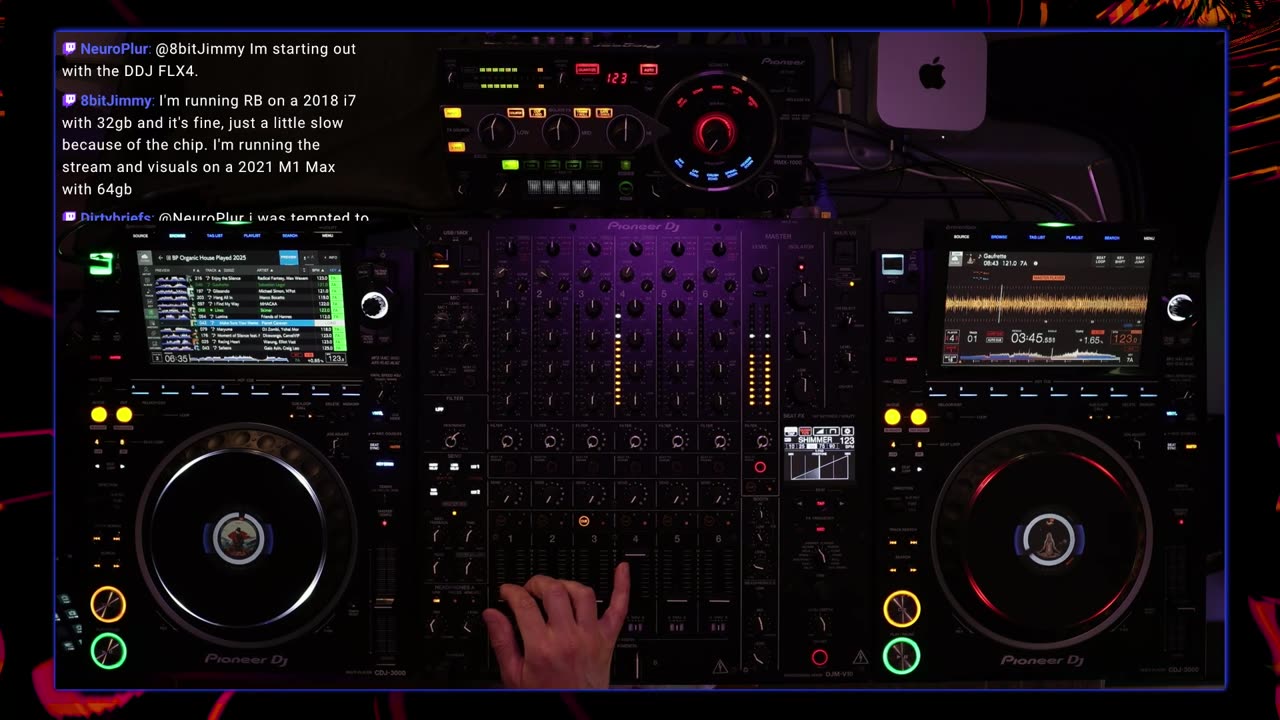Toggle the QUANTIZE button on the RMX-1000
The width and height of the screenshot is (1280, 720).
[587, 69]
